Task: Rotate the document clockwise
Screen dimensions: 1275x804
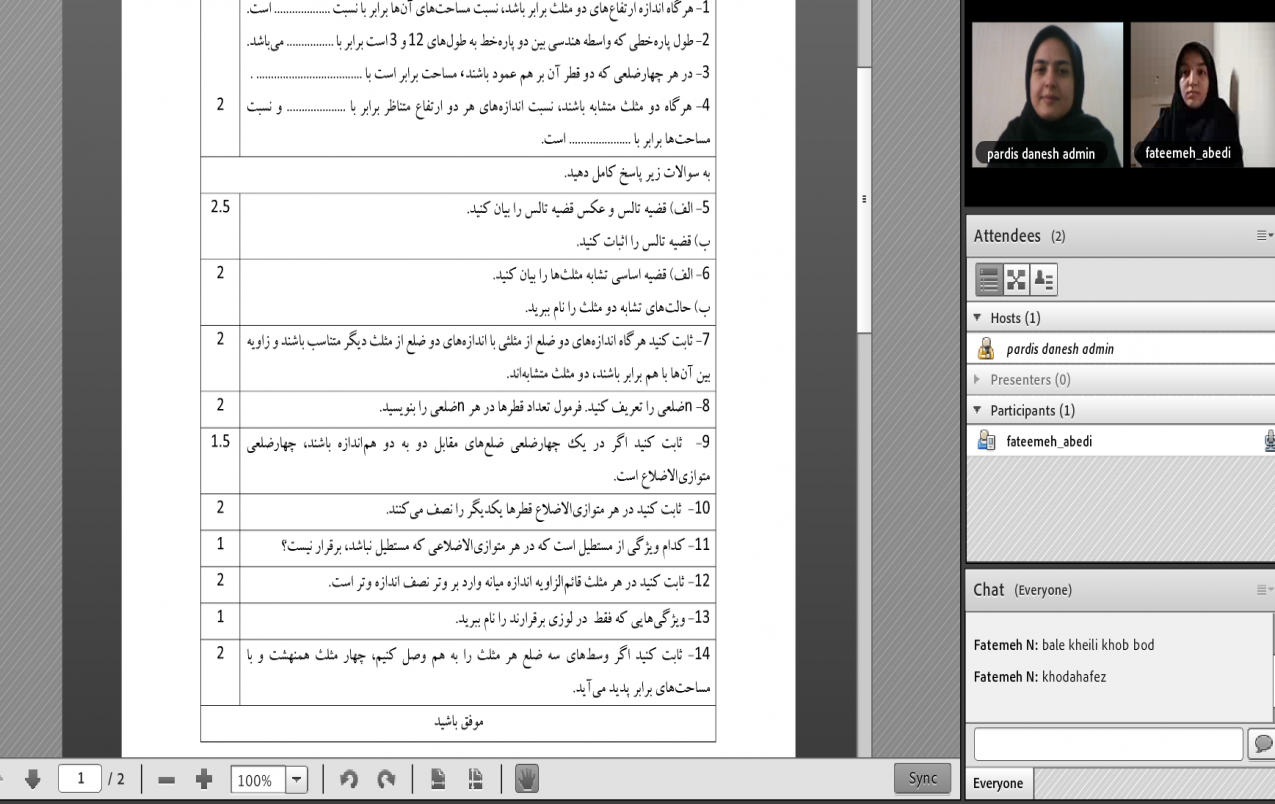Action: [x=386, y=779]
